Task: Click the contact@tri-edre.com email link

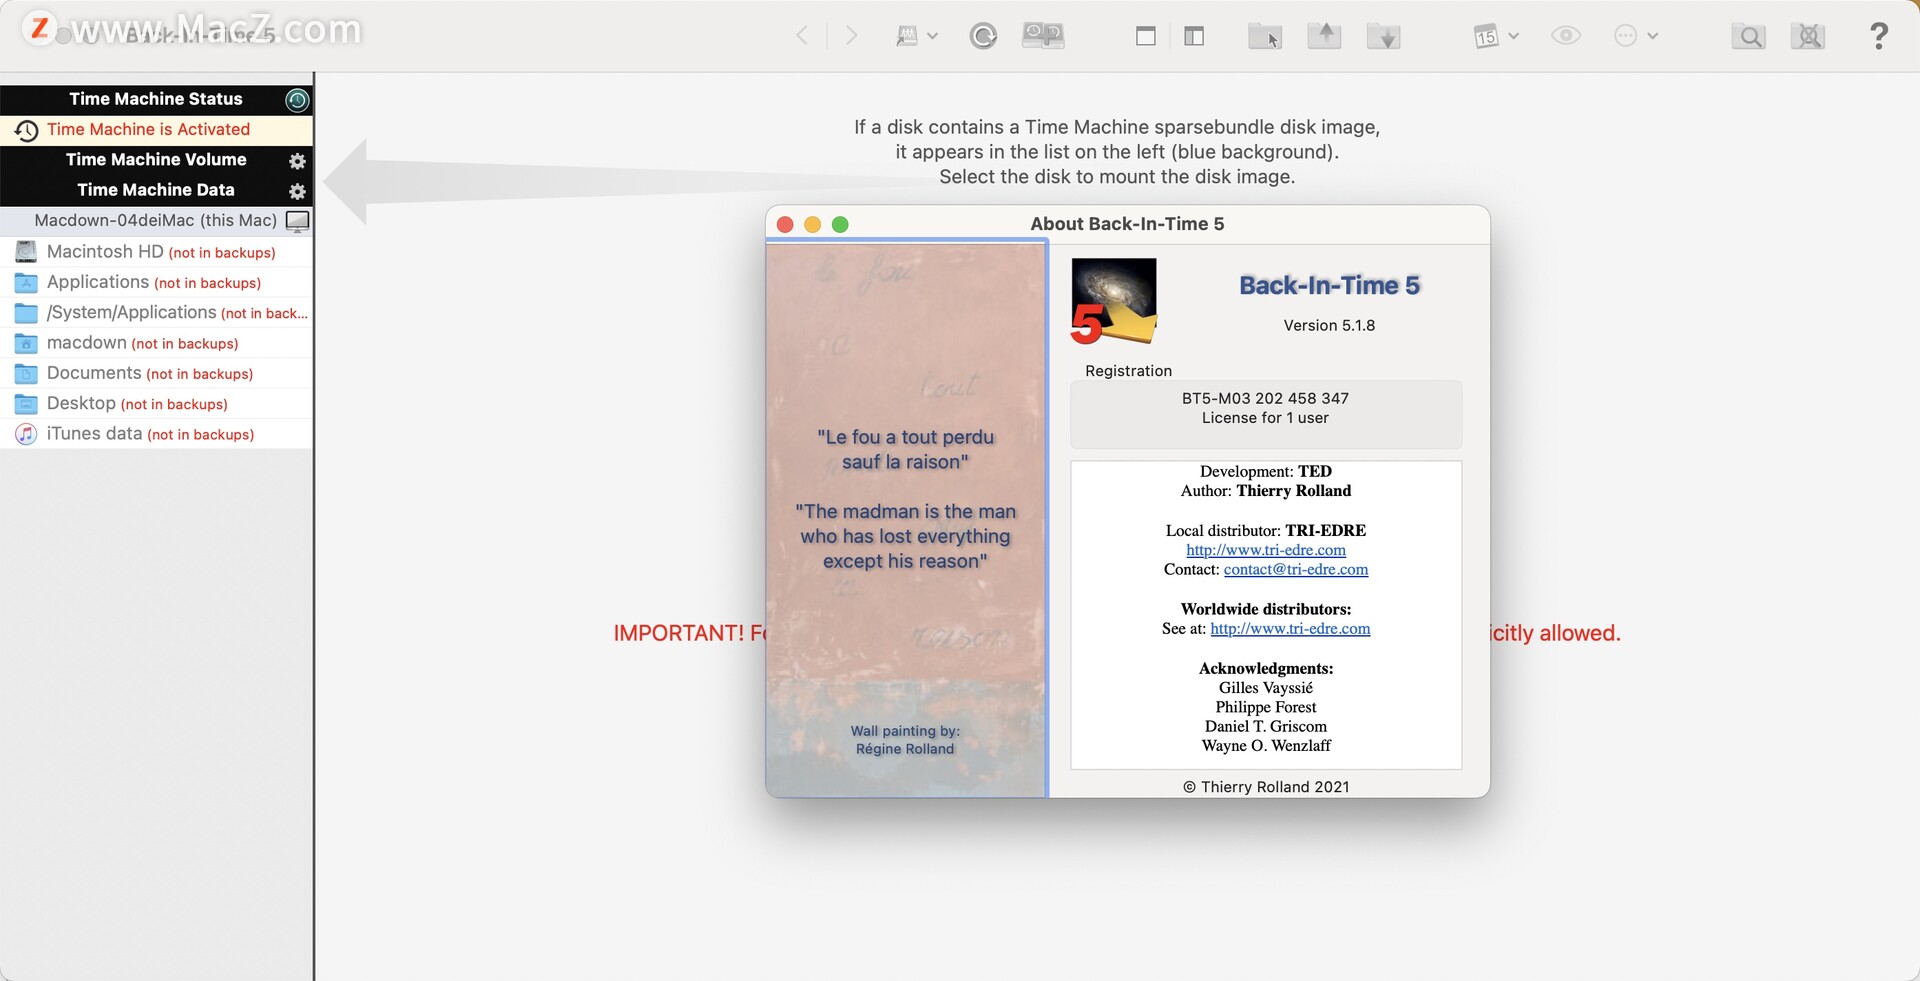Action: [x=1296, y=569]
